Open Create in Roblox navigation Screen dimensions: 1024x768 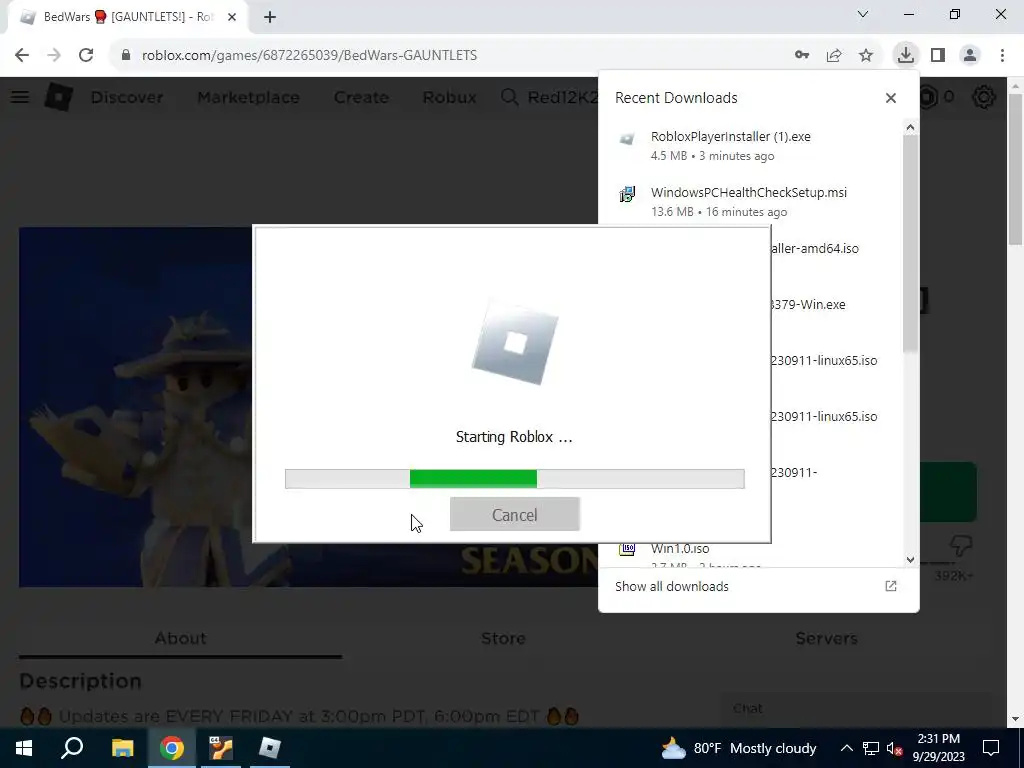(x=361, y=97)
